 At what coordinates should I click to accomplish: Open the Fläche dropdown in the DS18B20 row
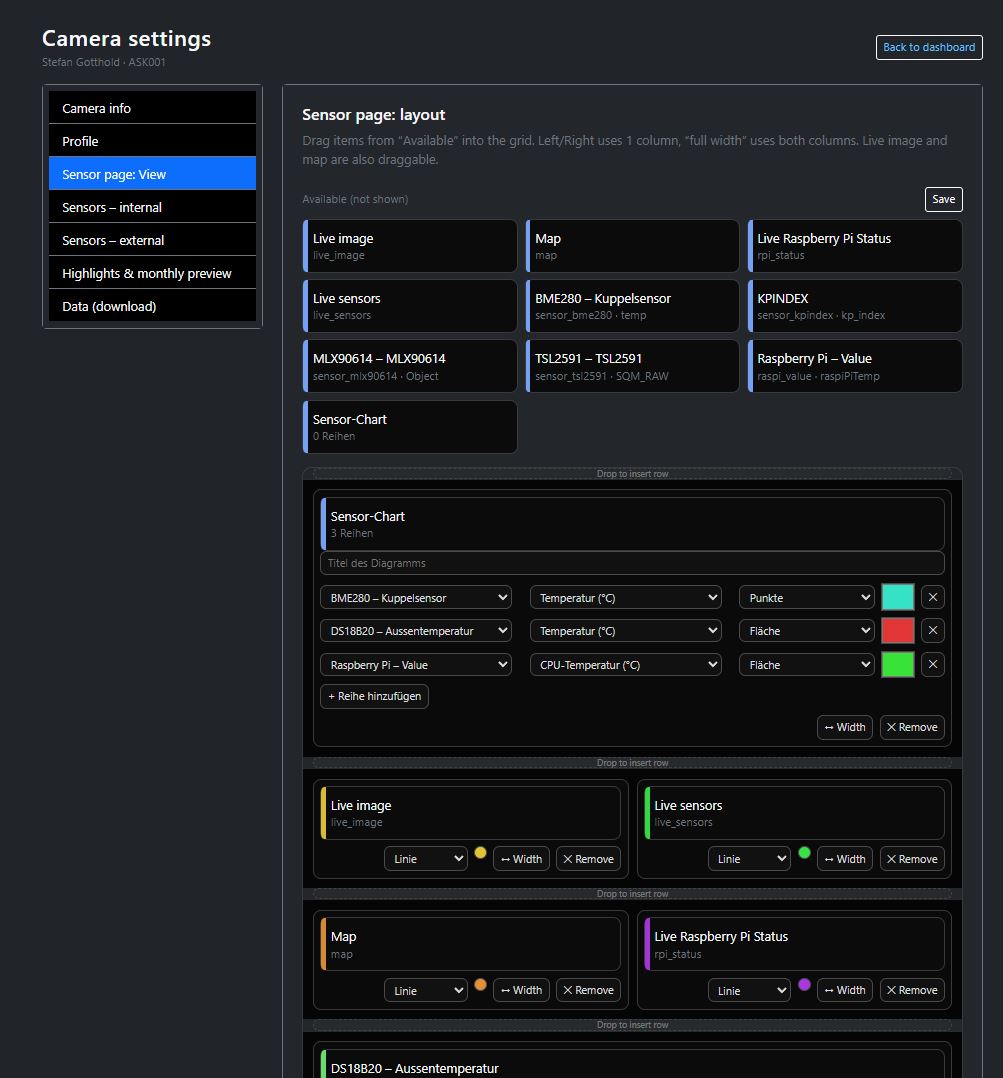coord(806,630)
